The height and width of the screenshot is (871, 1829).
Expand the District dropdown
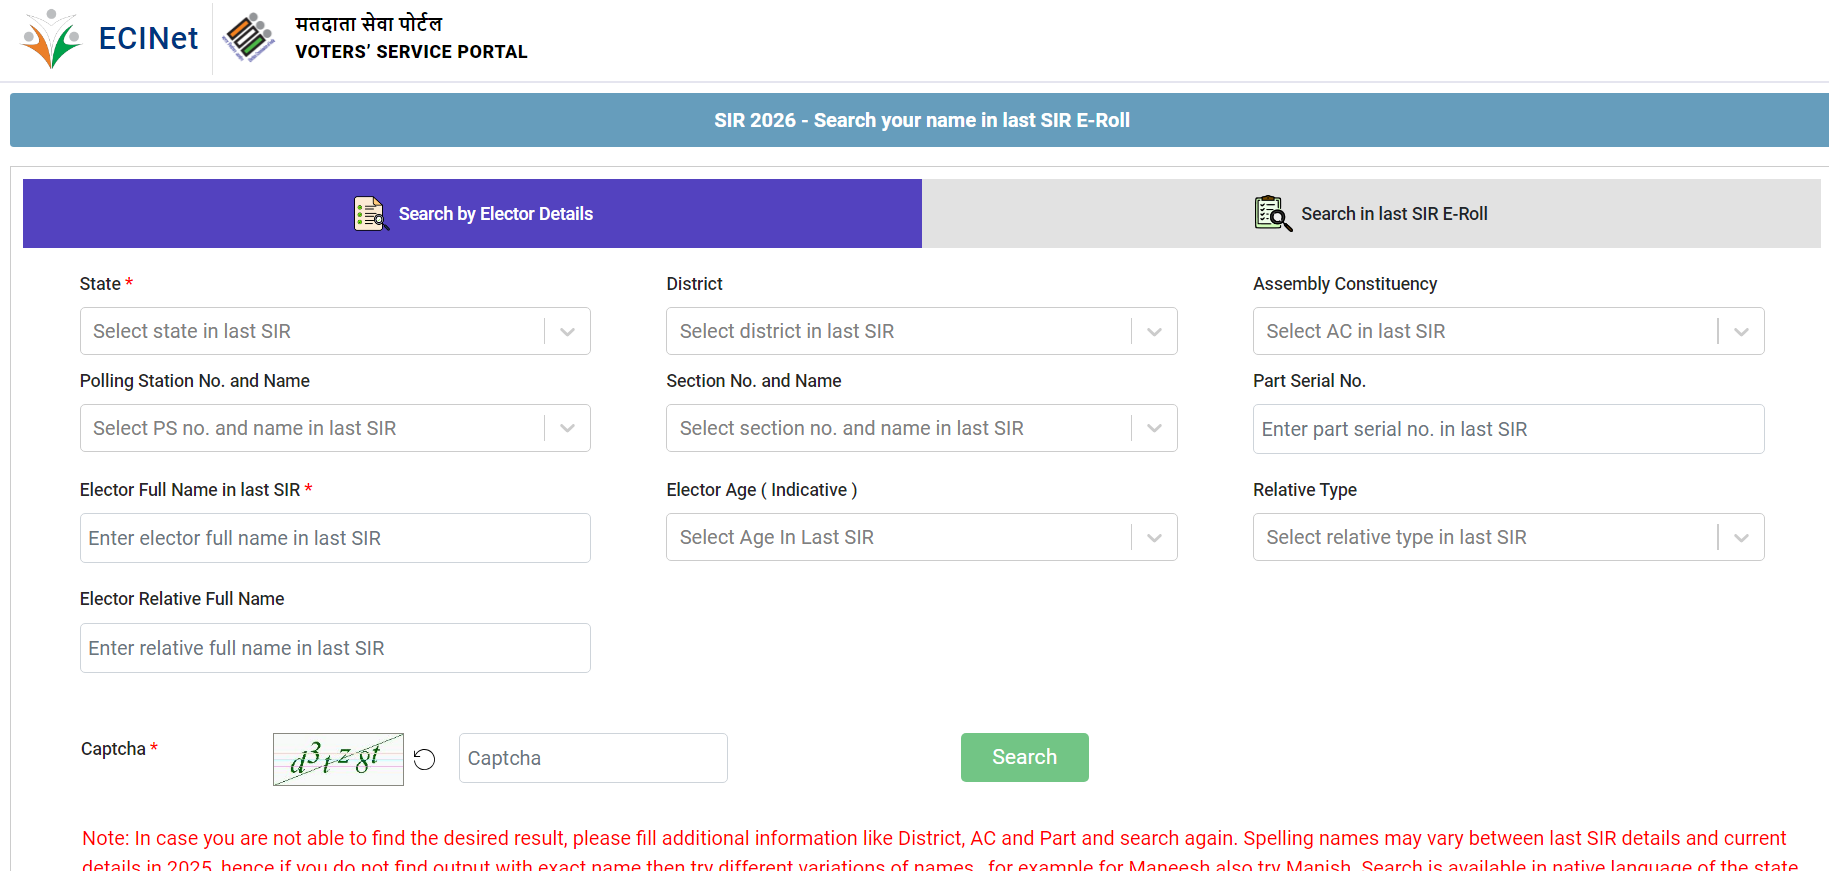click(x=921, y=331)
